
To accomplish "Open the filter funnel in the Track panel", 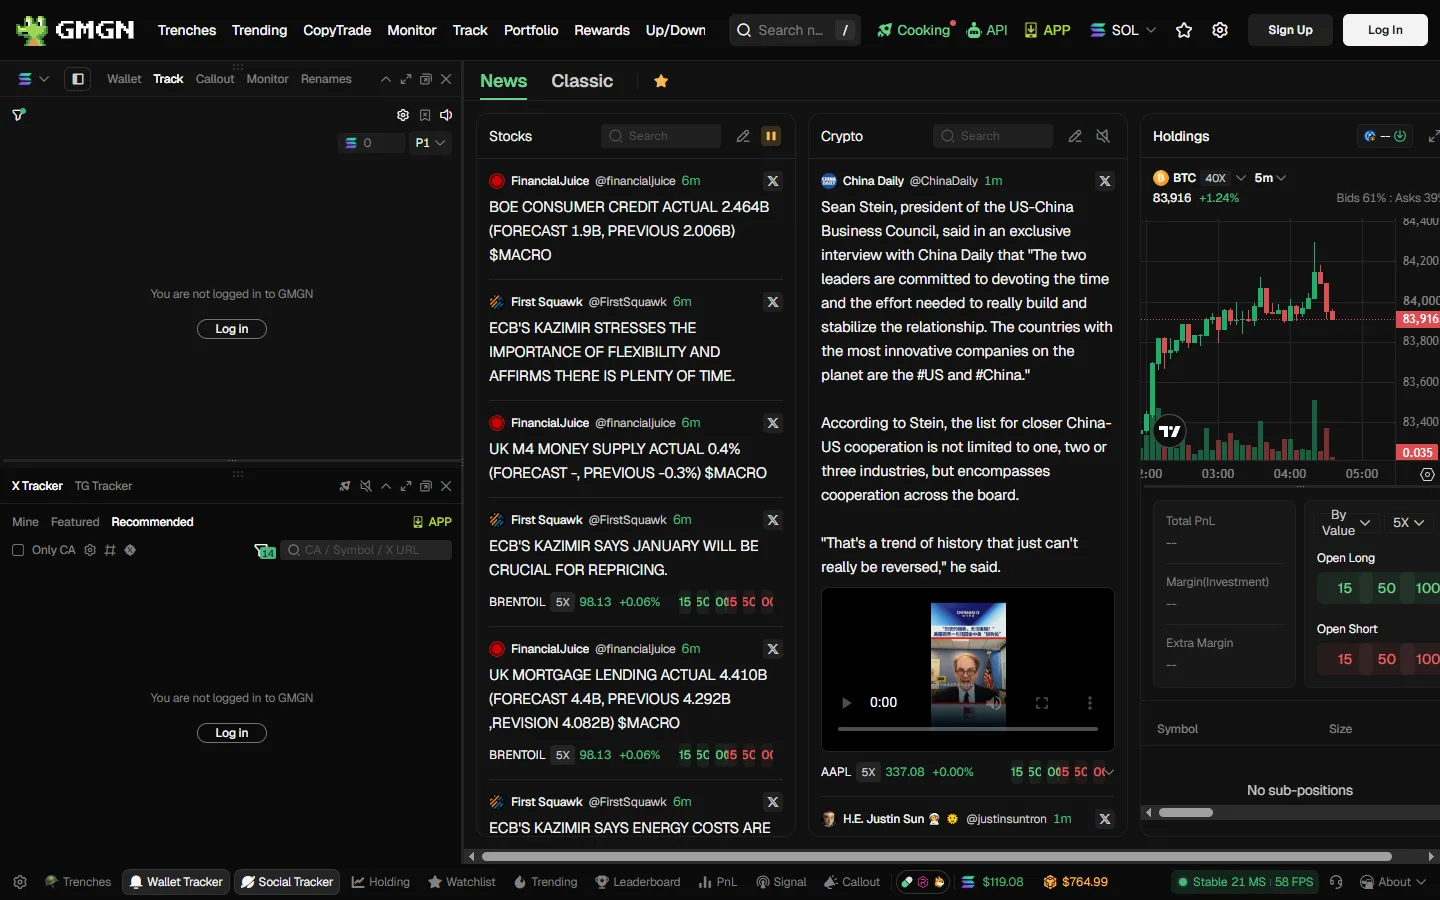I will click(18, 115).
